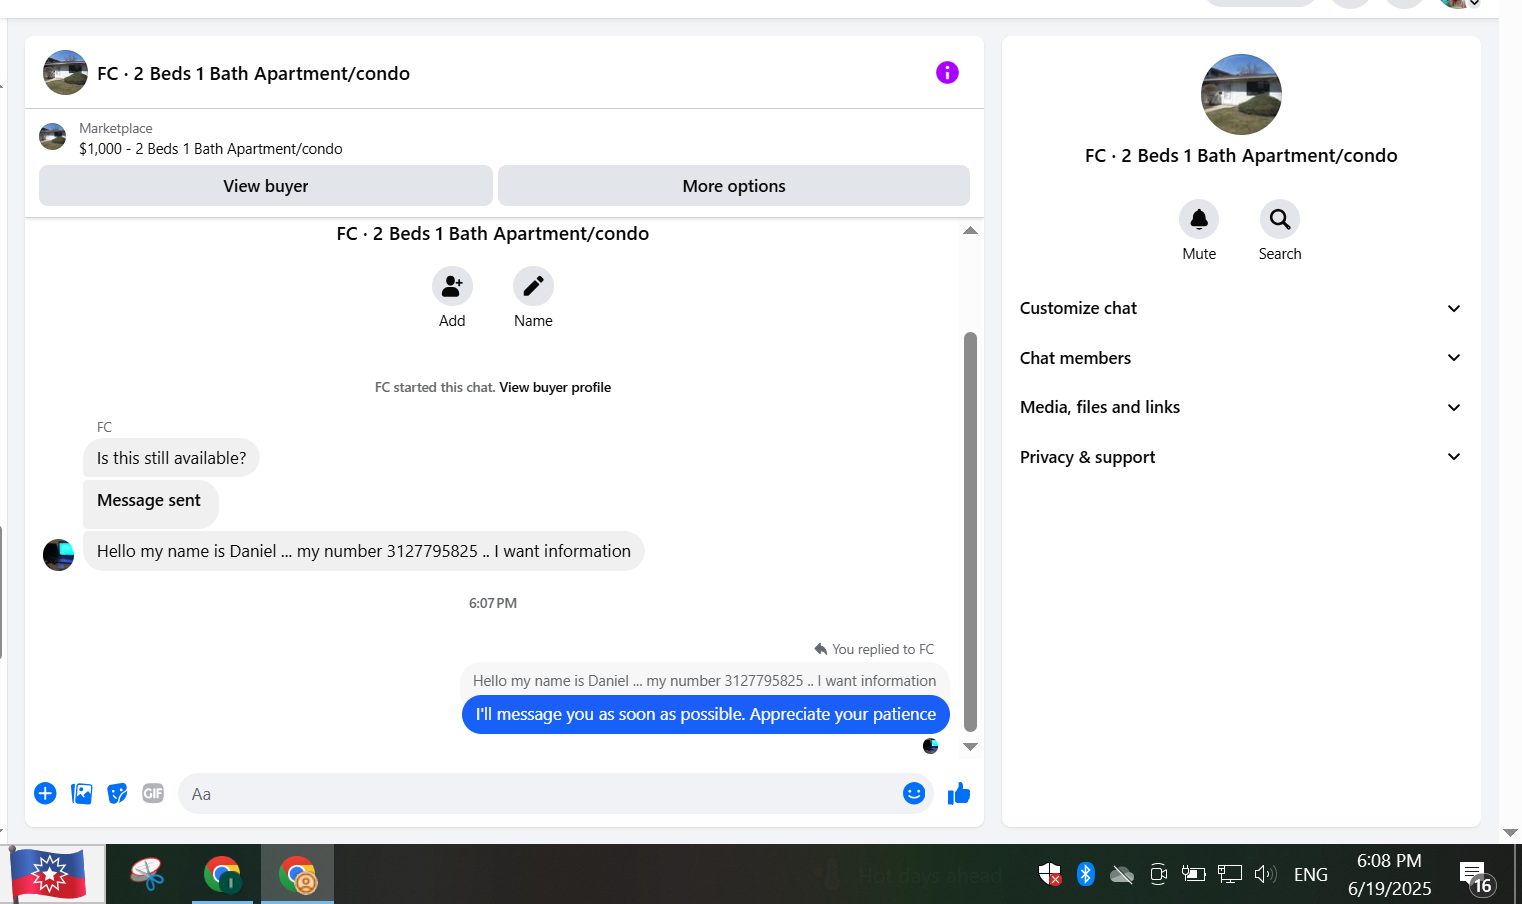Choose a sticker icon
Image resolution: width=1522 pixels, height=904 pixels.
(x=117, y=793)
